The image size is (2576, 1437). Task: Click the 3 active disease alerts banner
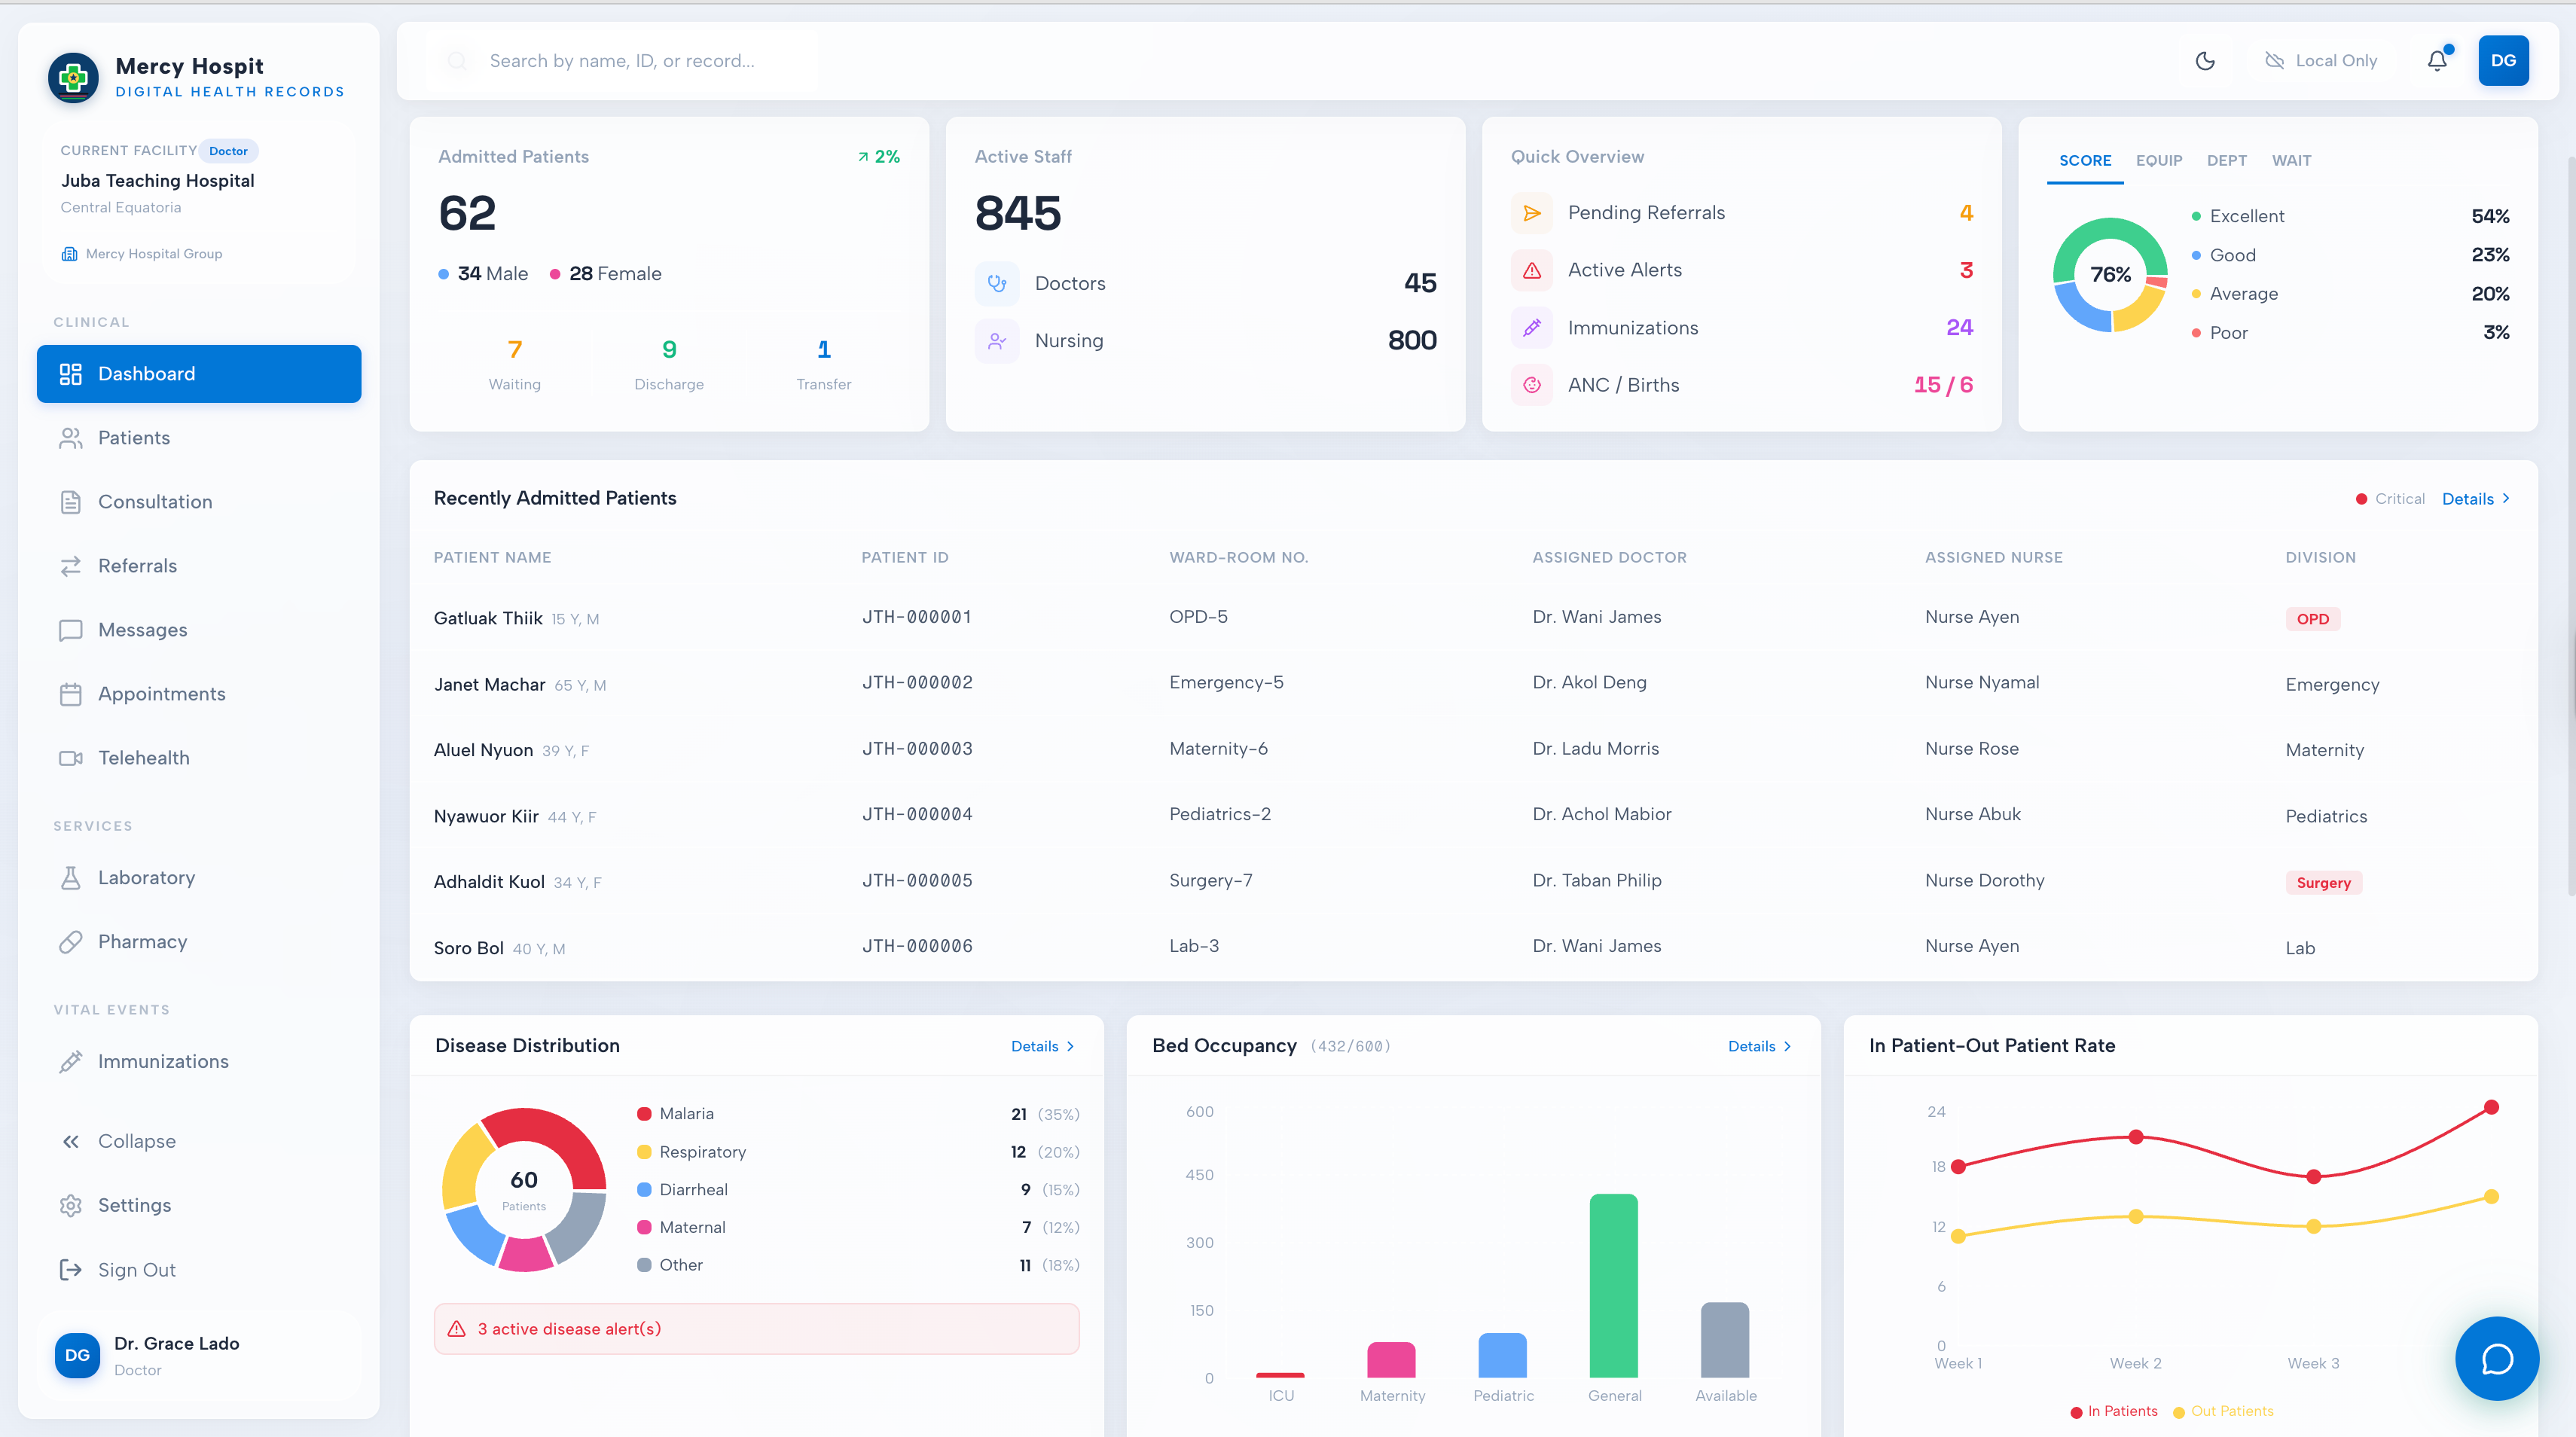click(x=756, y=1329)
